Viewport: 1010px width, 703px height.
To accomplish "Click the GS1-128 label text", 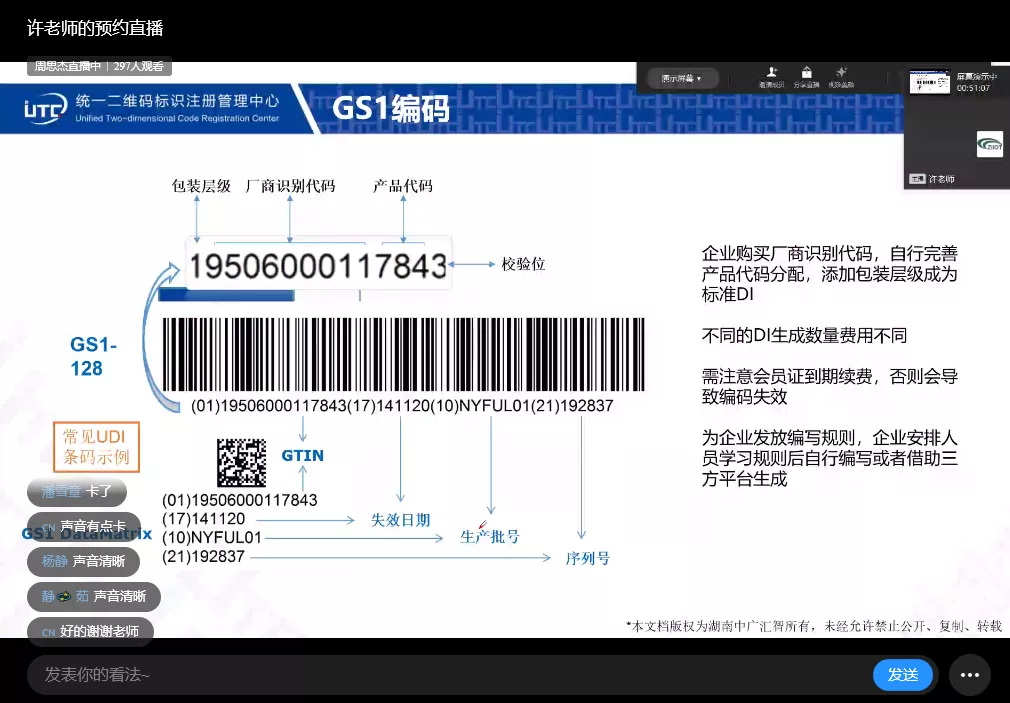I will click(93, 356).
